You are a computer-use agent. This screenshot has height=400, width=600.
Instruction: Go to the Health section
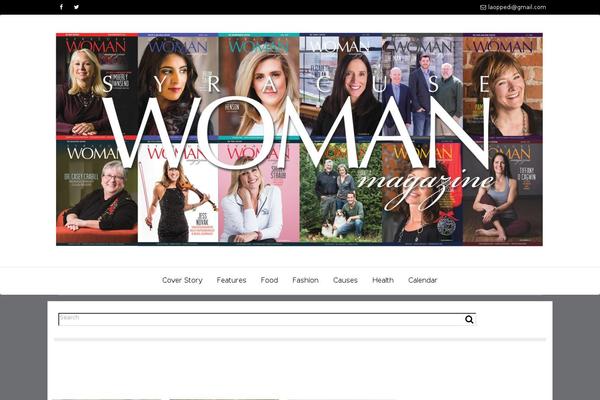tap(383, 280)
